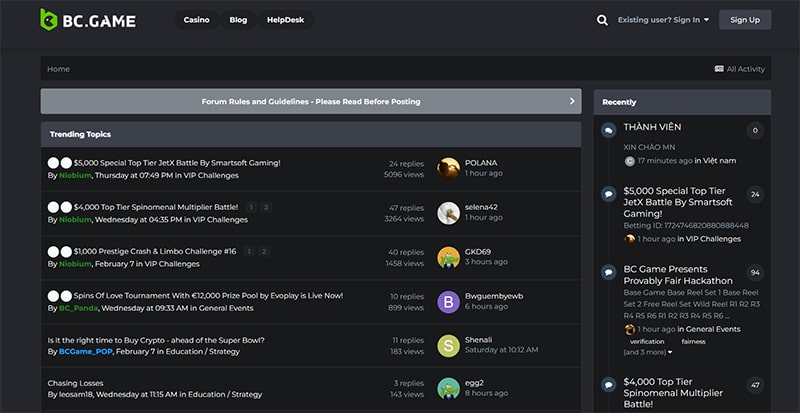Viewport: 800px width, 413px height.
Task: Open BC Game Presents Provably Fair Hackathon
Action: [x=678, y=275]
